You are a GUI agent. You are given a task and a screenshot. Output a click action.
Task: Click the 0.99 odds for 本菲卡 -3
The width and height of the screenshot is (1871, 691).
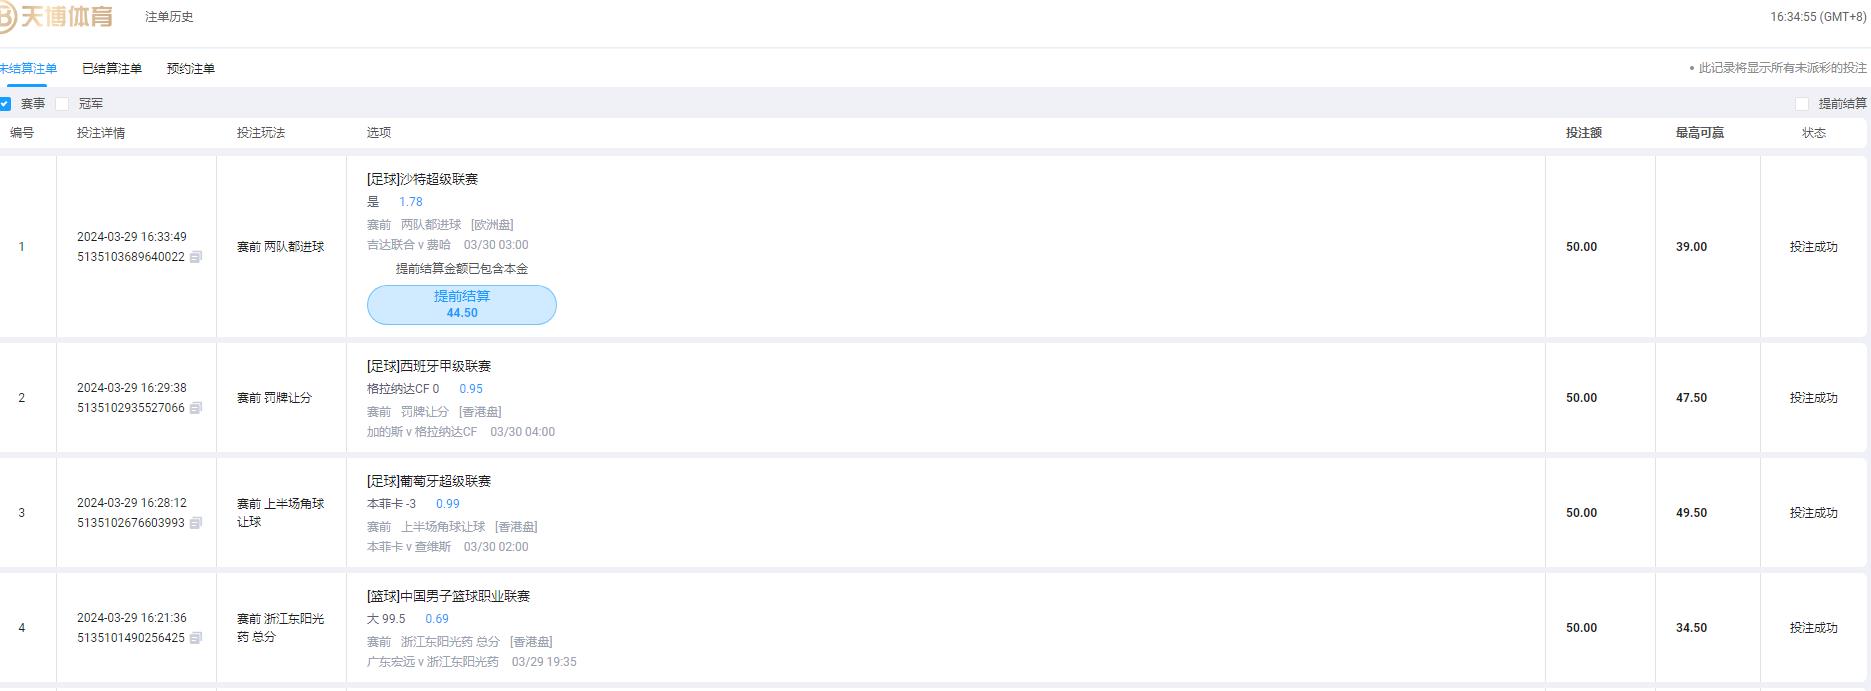(x=448, y=504)
